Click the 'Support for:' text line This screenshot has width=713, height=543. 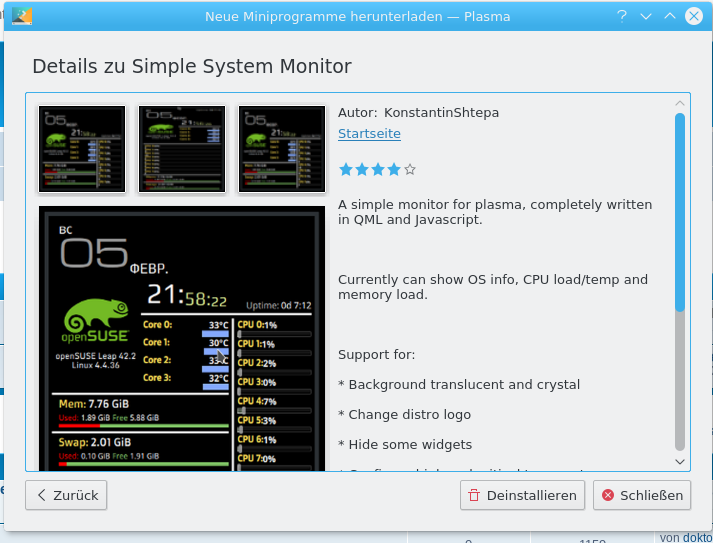coord(377,355)
